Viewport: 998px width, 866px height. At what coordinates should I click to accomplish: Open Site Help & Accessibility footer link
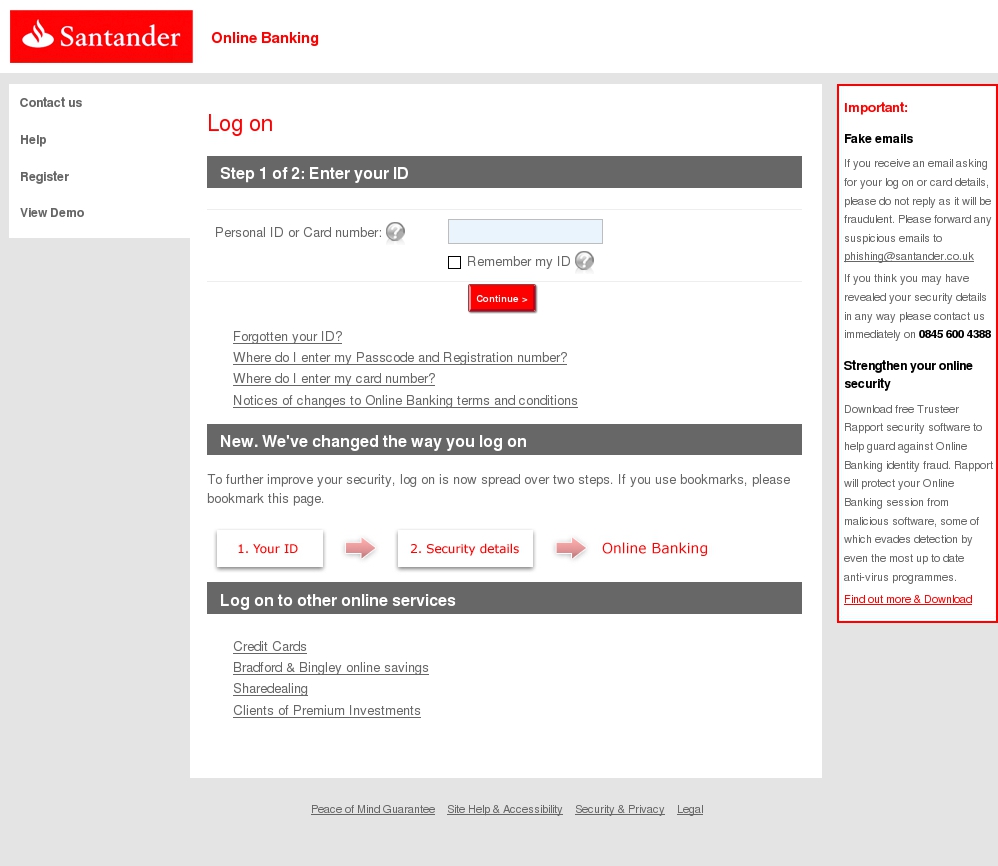pos(505,809)
